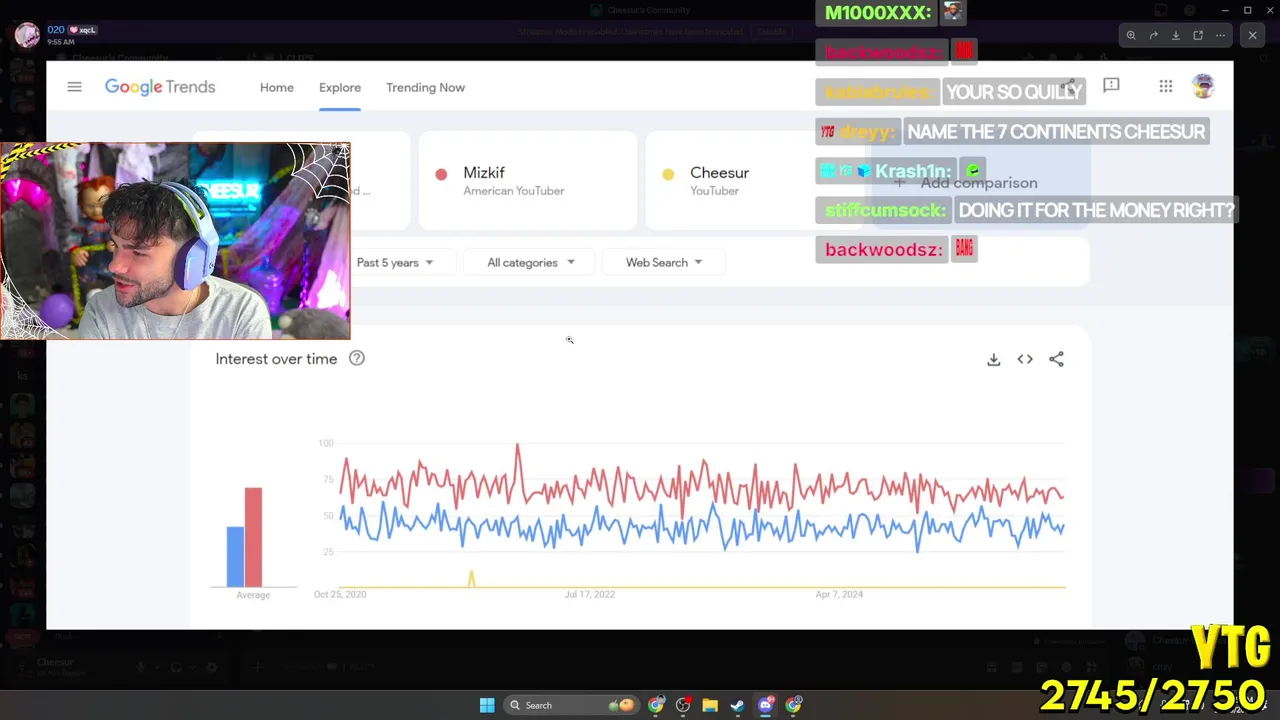Image resolution: width=1280 pixels, height=720 pixels.
Task: Click the blue average bar
Action: [235, 556]
